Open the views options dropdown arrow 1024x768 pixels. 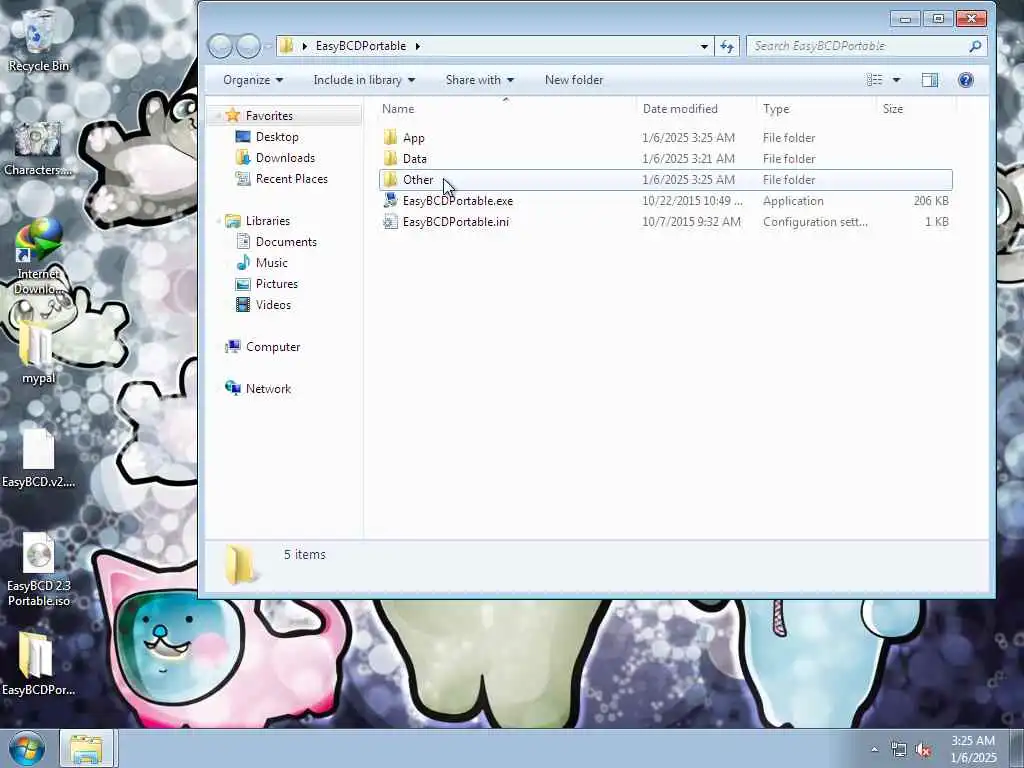pyautogui.click(x=896, y=80)
